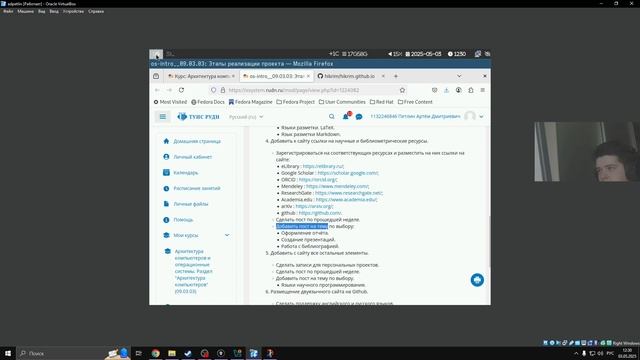Expand the list all tabs chevron
The image size is (640, 360).
click(459, 76)
